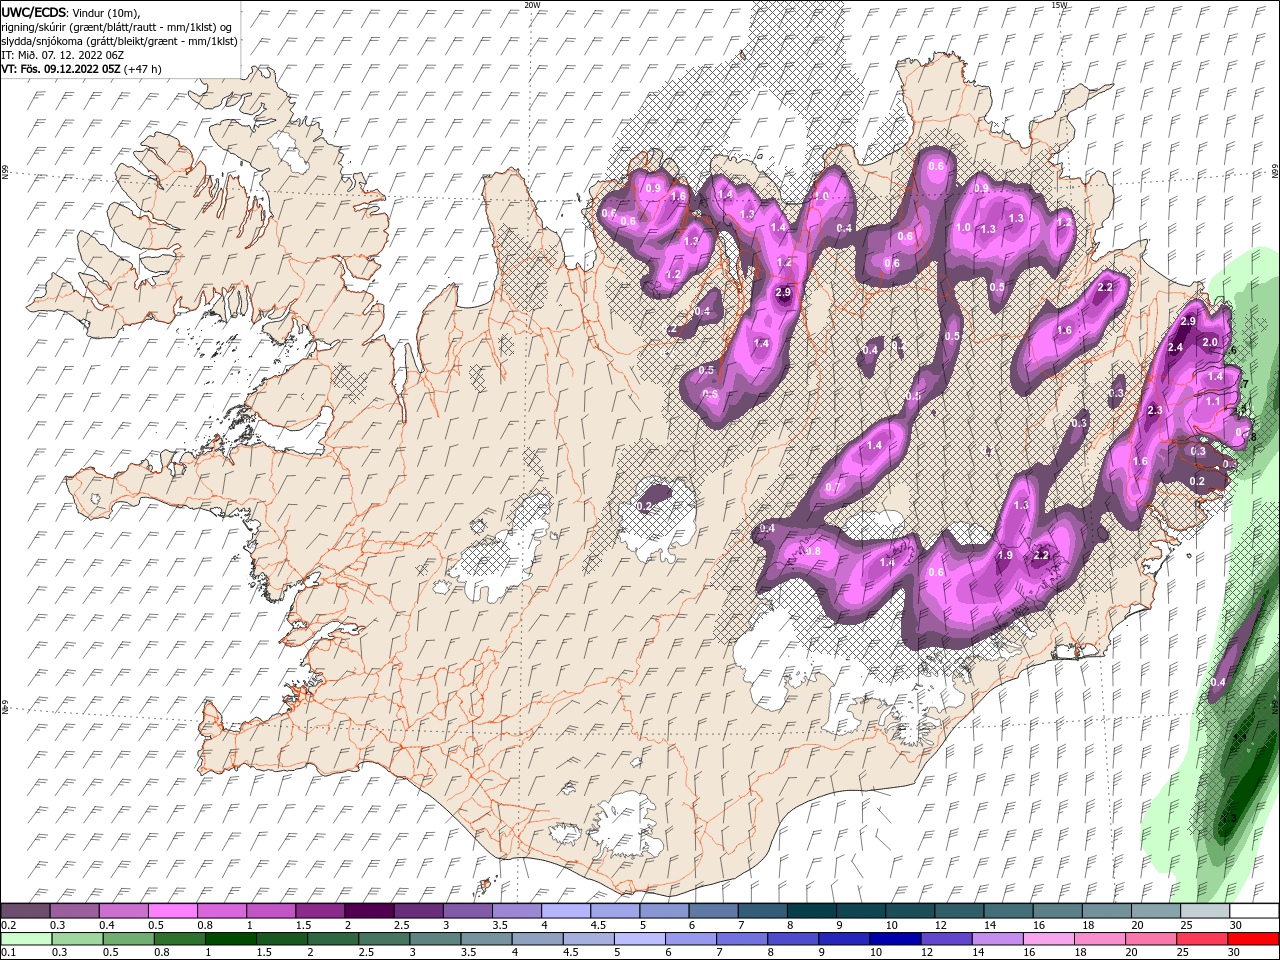Select the green 0.5 swatch in the lower legend
This screenshot has width=1280, height=960.
coord(129,939)
